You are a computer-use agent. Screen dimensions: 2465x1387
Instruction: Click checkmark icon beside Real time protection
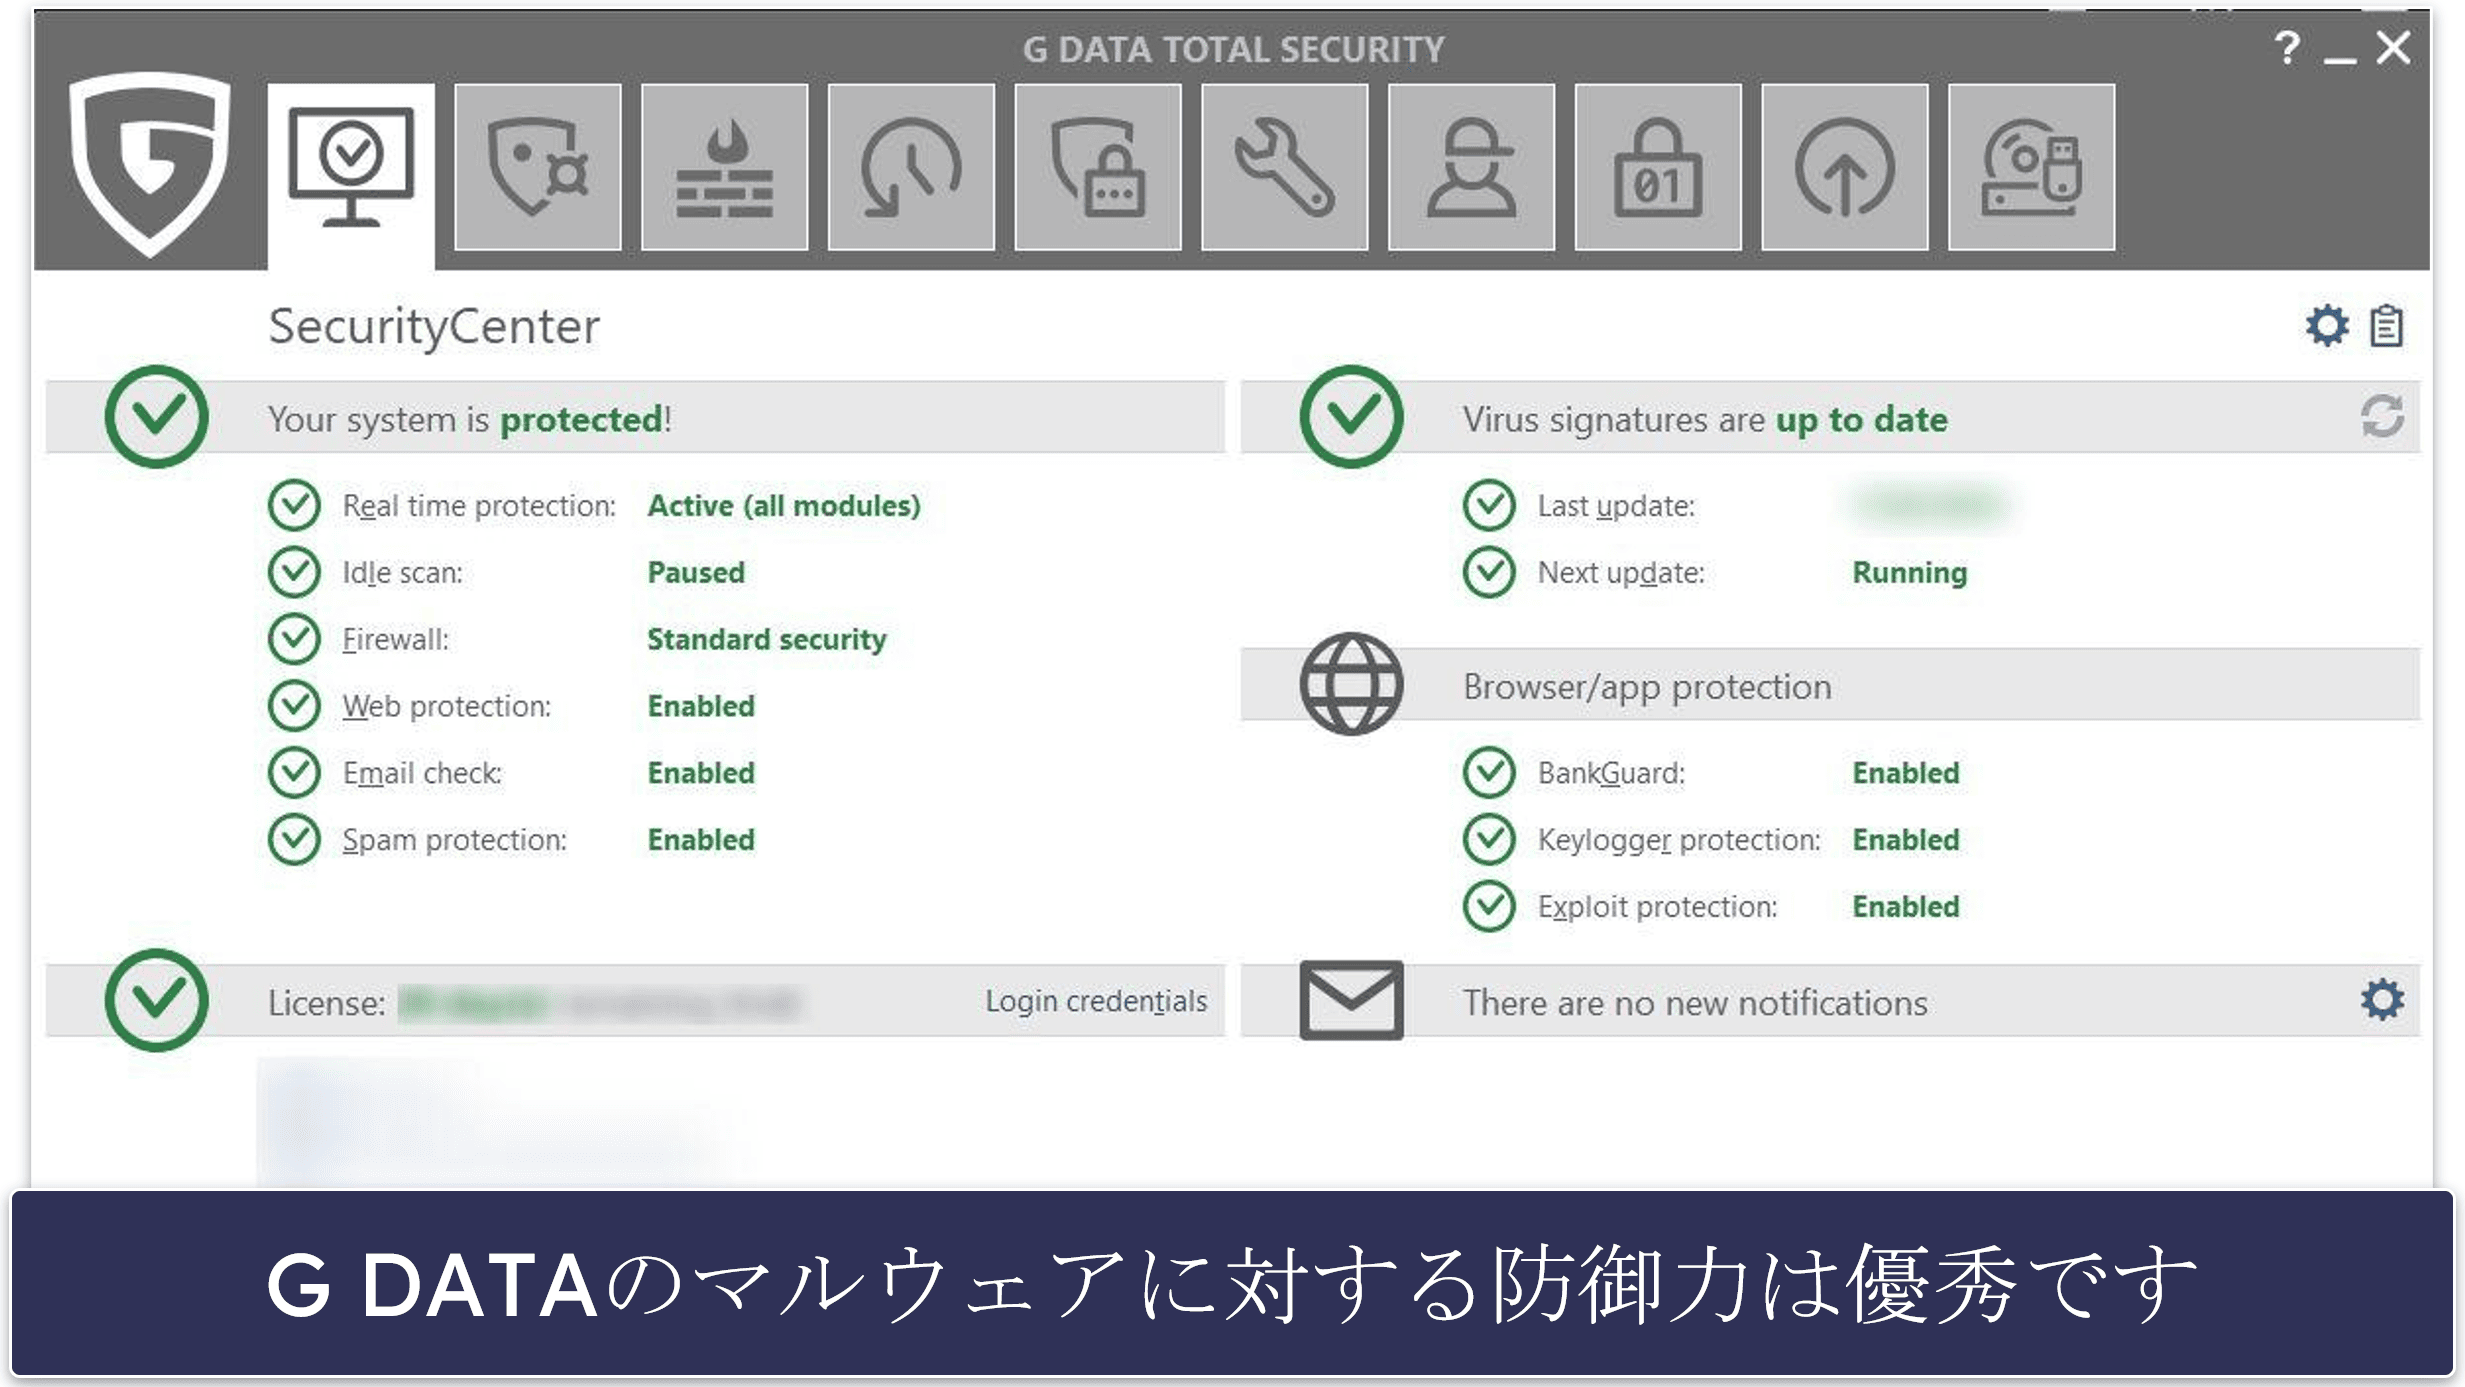pyautogui.click(x=294, y=505)
